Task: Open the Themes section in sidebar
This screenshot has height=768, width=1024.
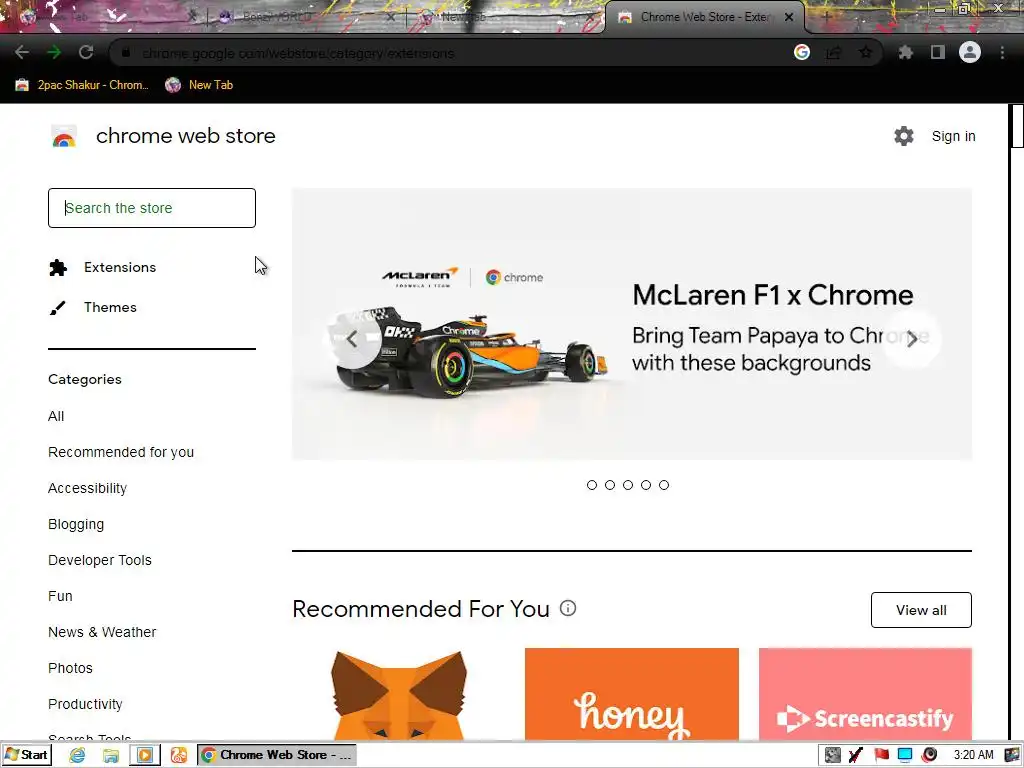Action: (x=93, y=307)
